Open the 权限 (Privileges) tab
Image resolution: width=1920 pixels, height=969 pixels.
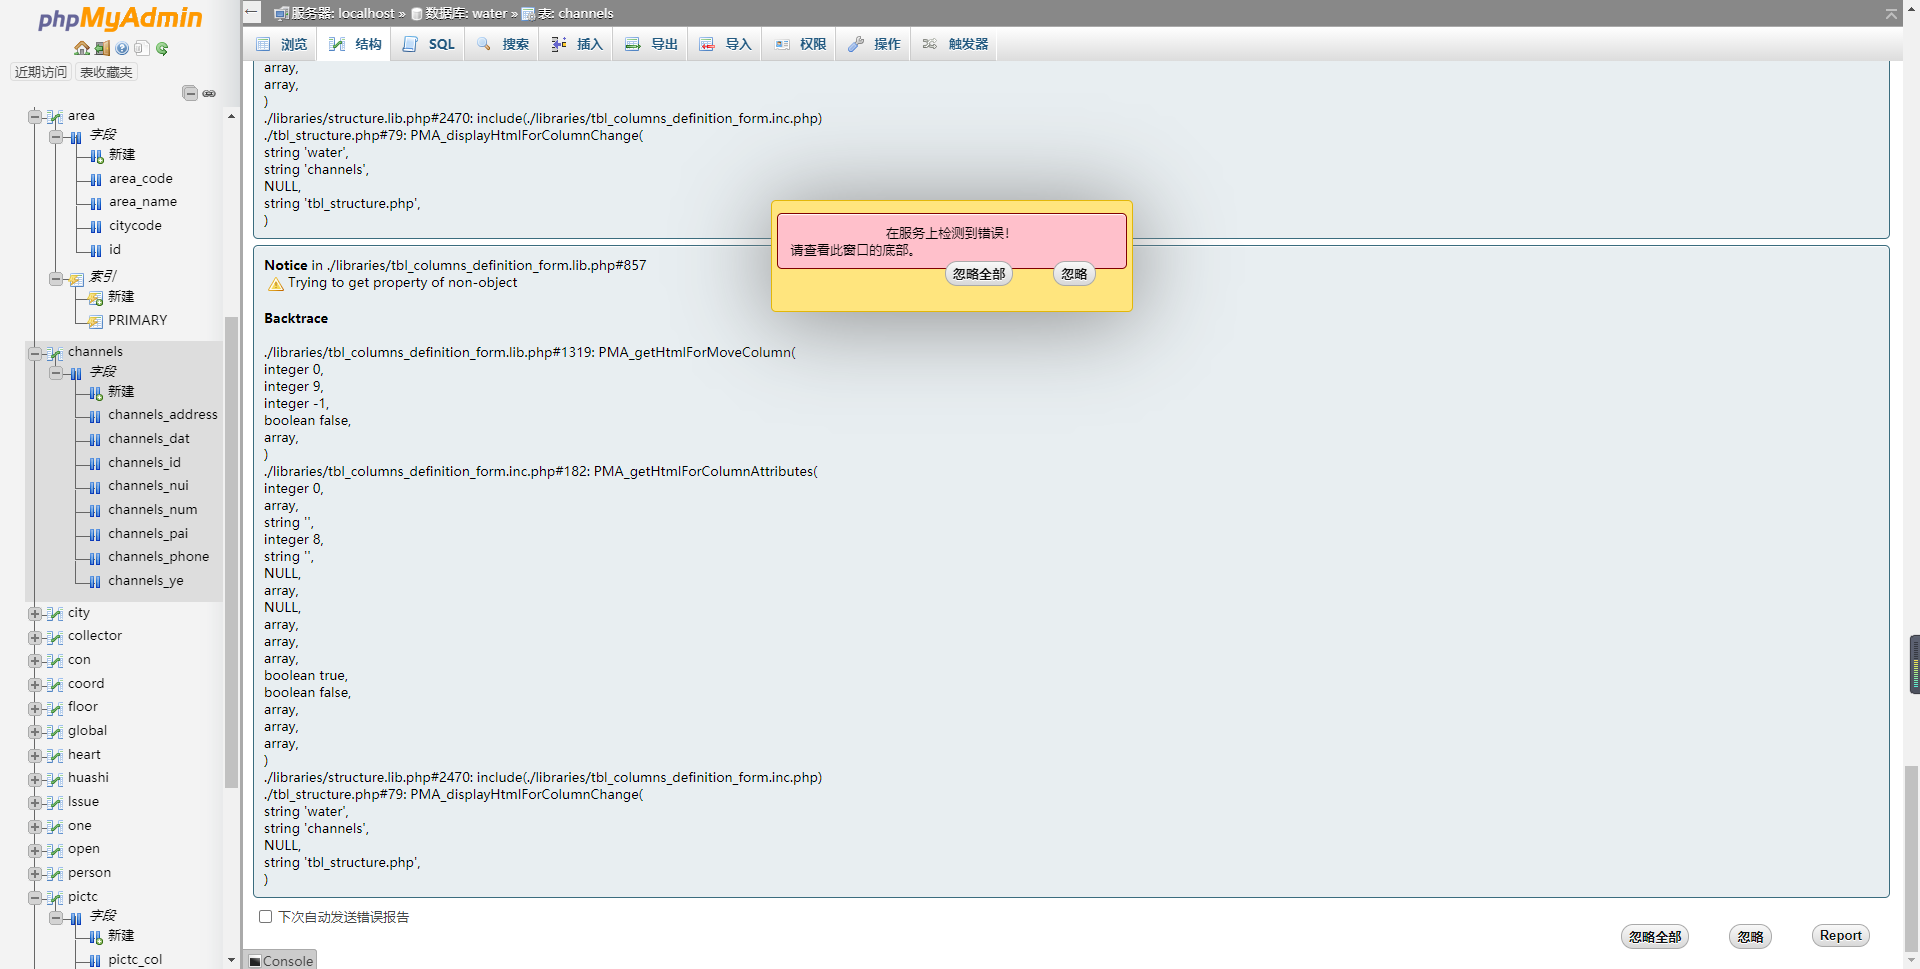click(x=800, y=44)
